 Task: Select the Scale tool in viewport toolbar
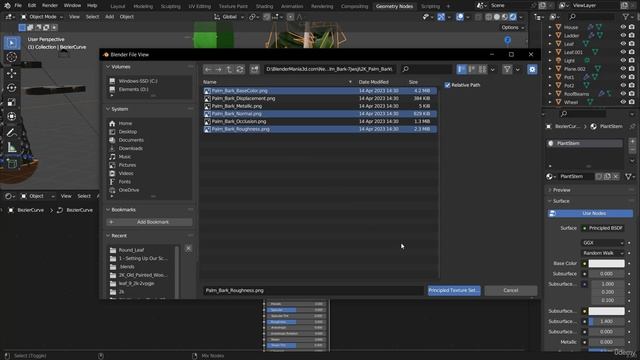[12, 102]
